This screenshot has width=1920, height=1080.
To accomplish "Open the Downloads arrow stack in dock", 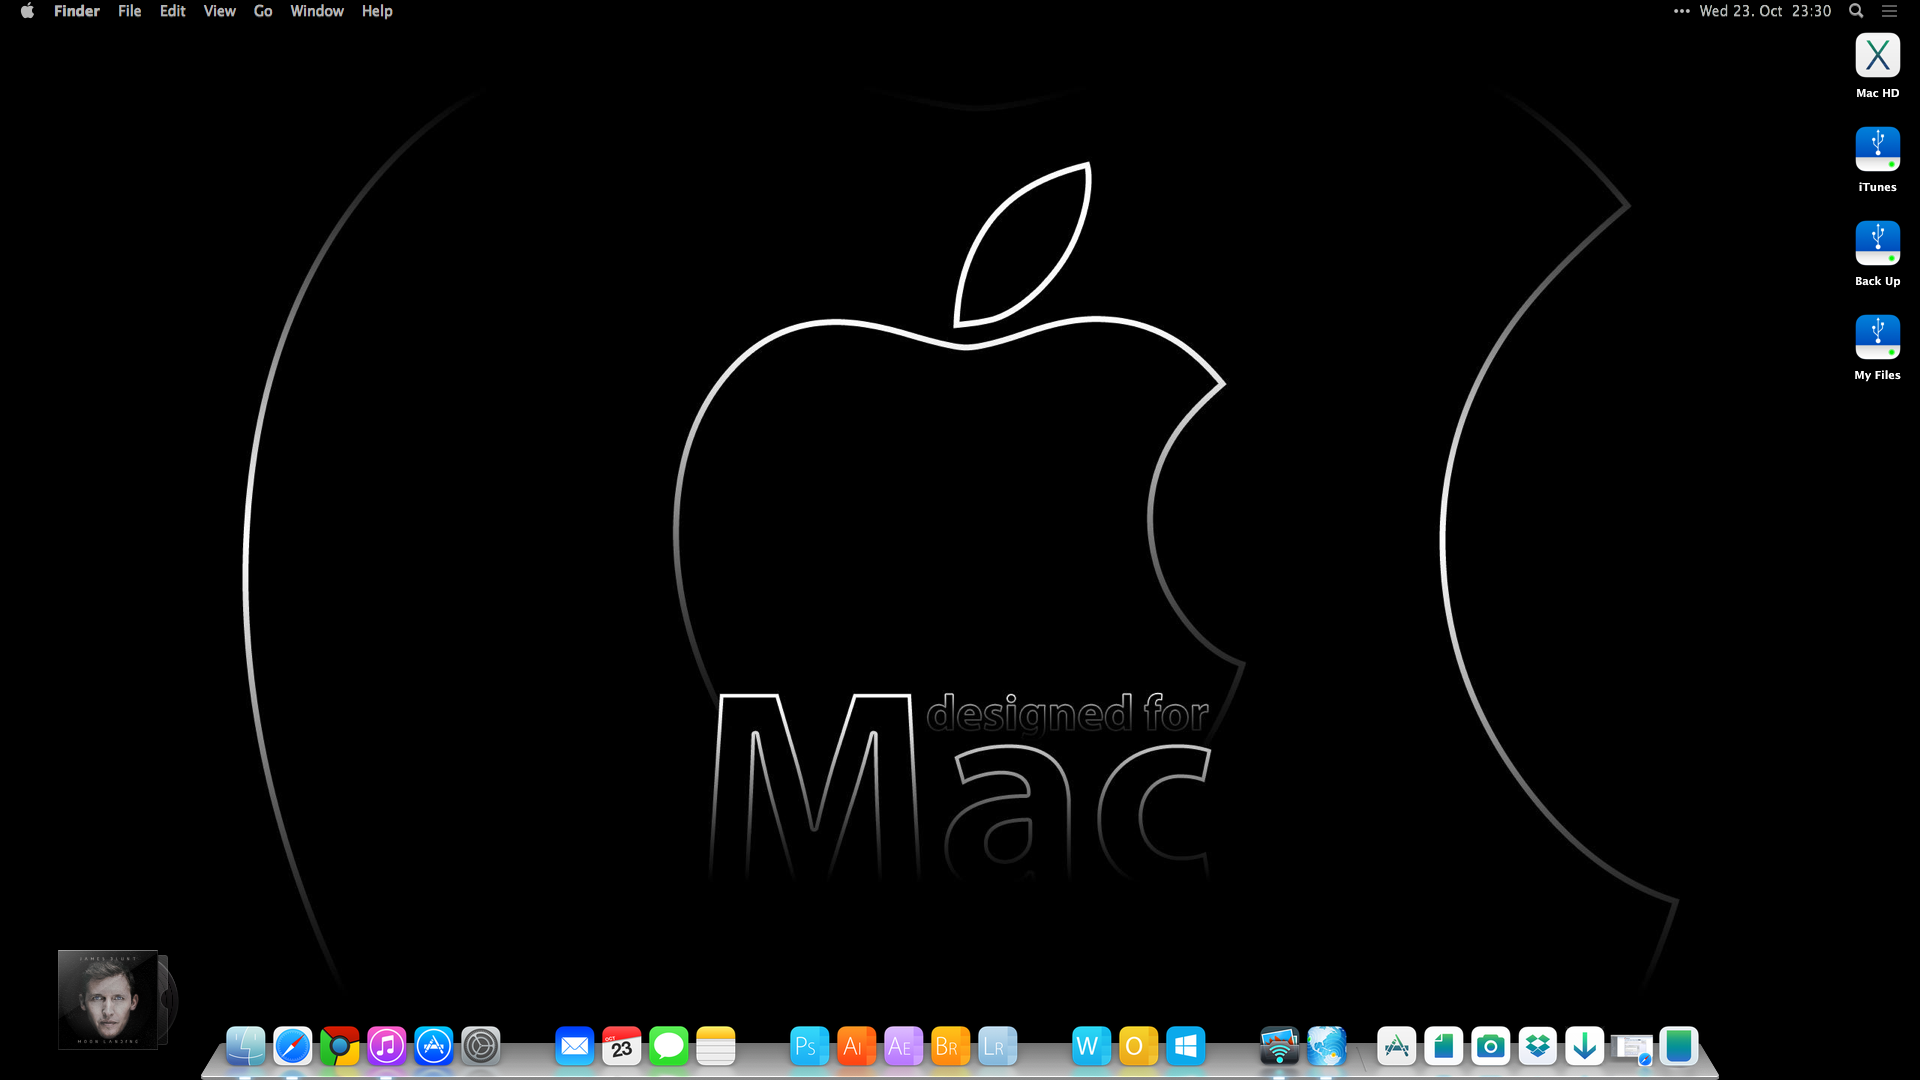I will point(1585,1046).
